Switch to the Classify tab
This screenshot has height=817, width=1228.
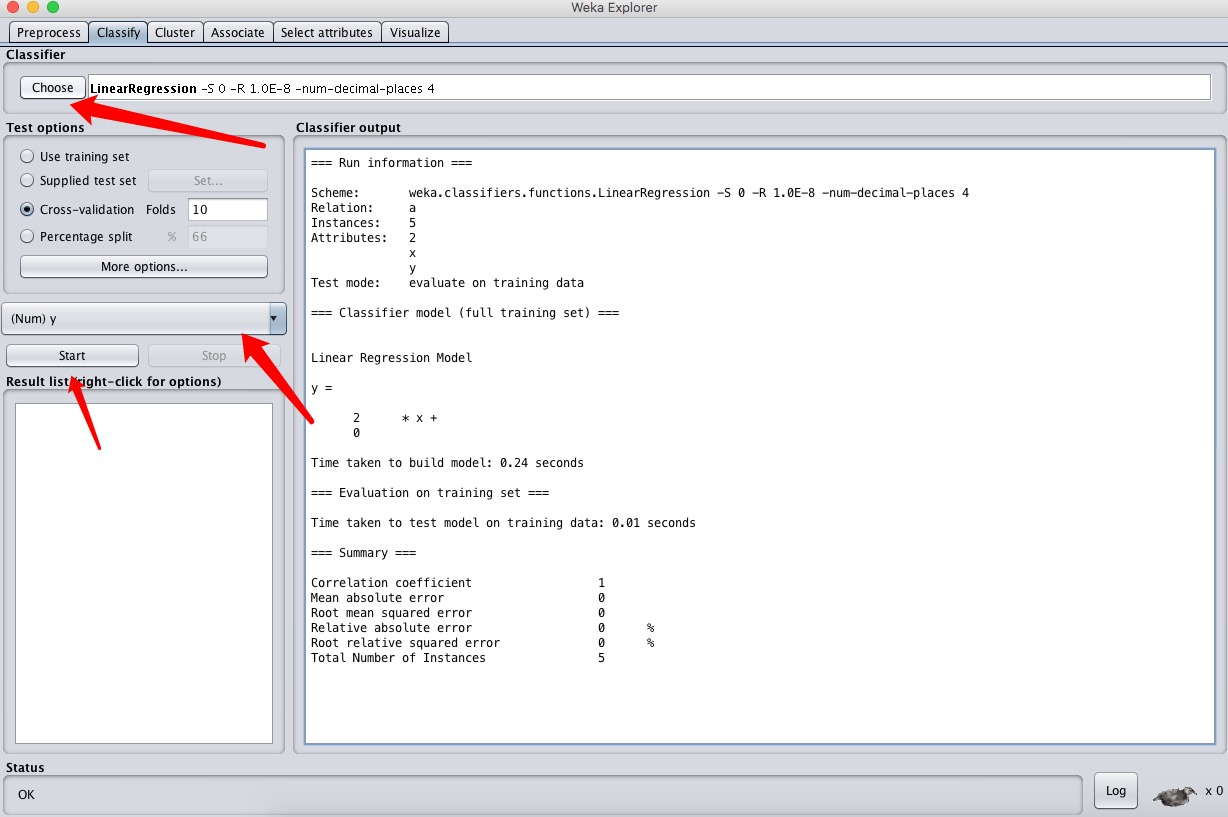pyautogui.click(x=118, y=33)
